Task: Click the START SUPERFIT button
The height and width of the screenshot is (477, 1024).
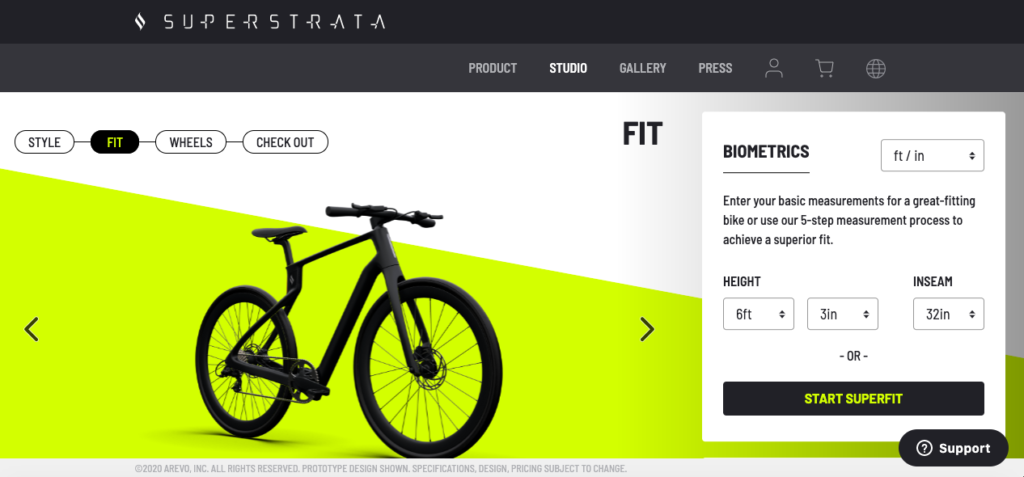Action: (853, 399)
